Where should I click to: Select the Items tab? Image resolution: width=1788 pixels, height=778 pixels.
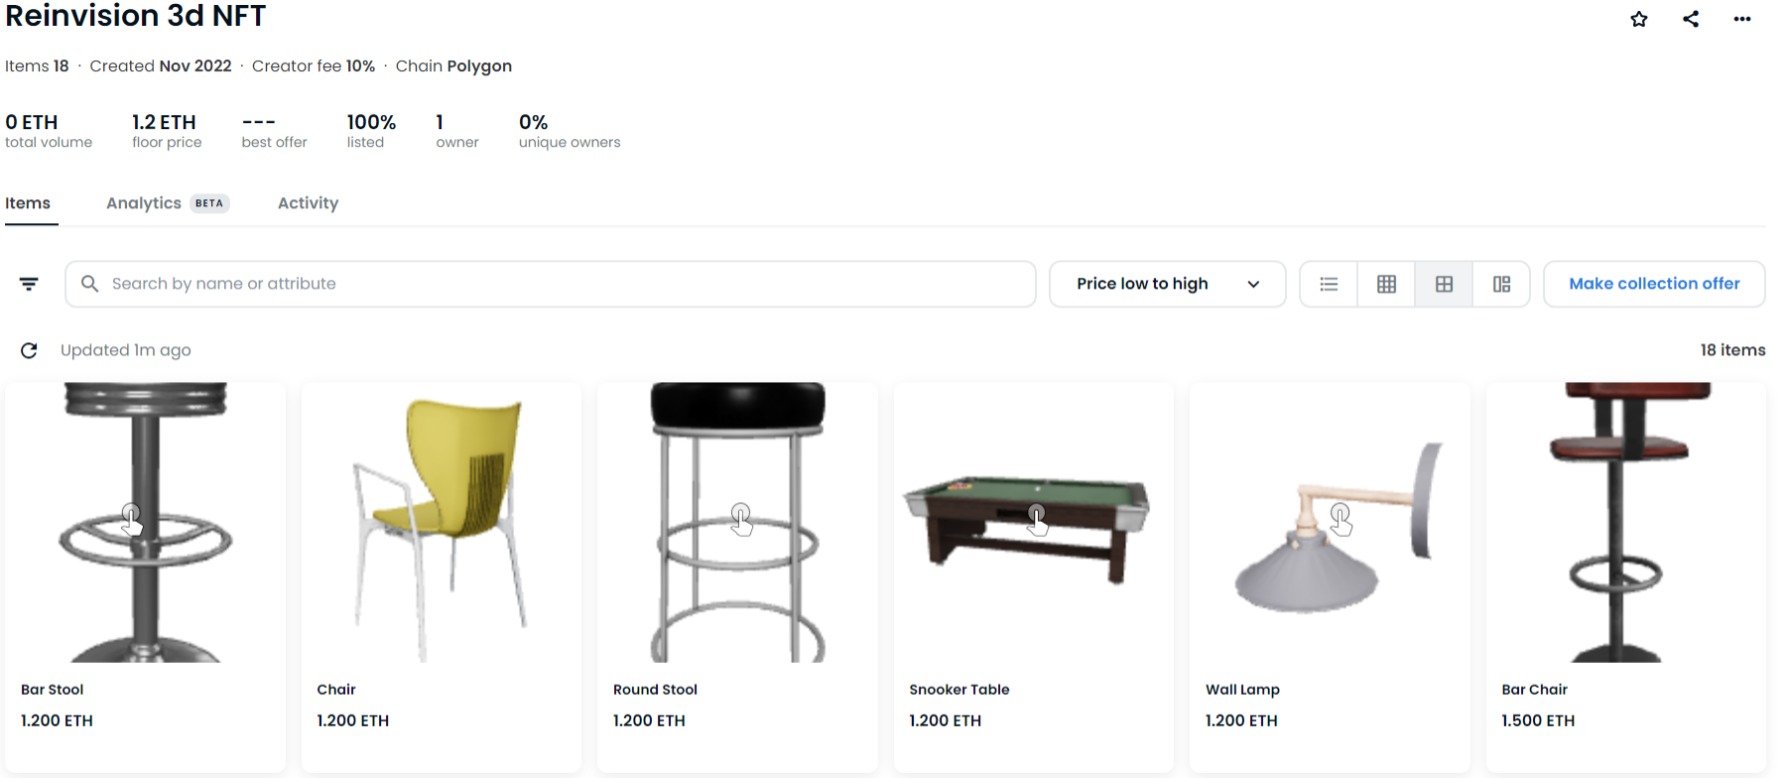click(x=28, y=203)
